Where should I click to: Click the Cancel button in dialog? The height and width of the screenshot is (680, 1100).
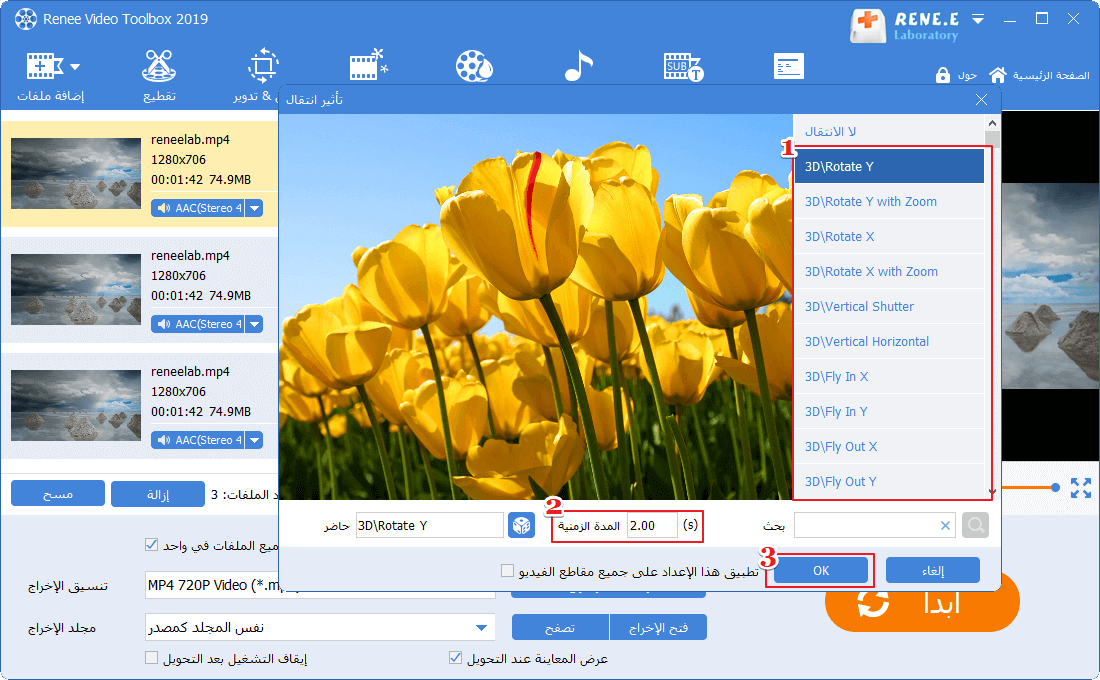coord(933,571)
